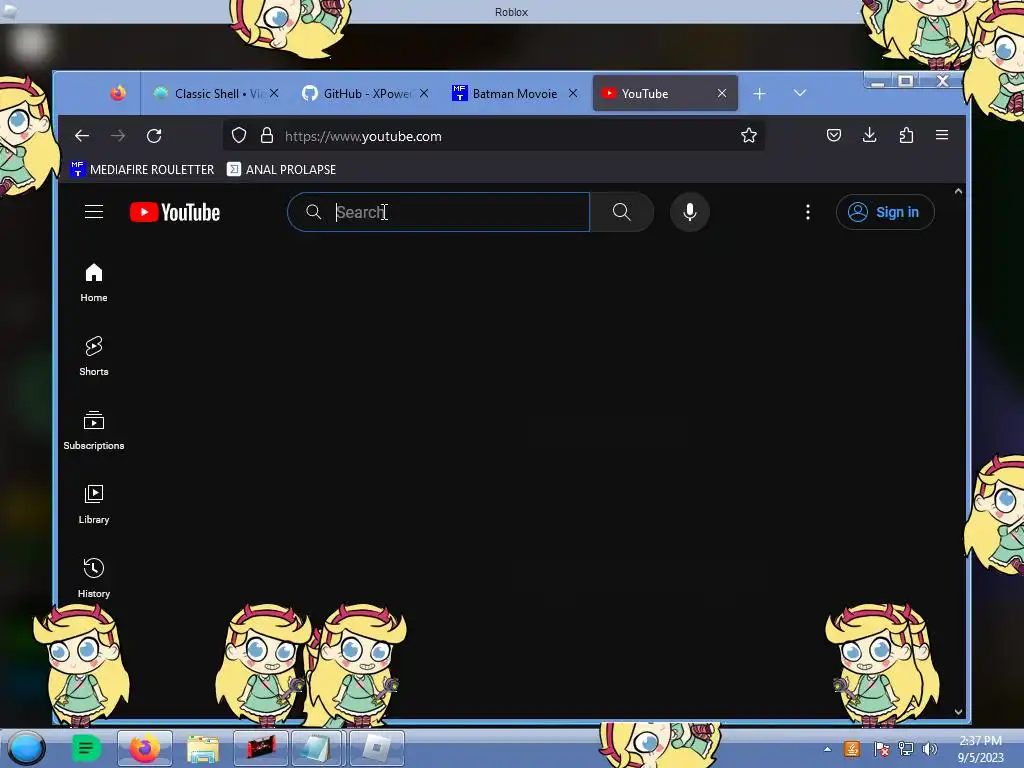The image size is (1024, 768).
Task: Open Action Center flag icon
Action: (x=881, y=749)
